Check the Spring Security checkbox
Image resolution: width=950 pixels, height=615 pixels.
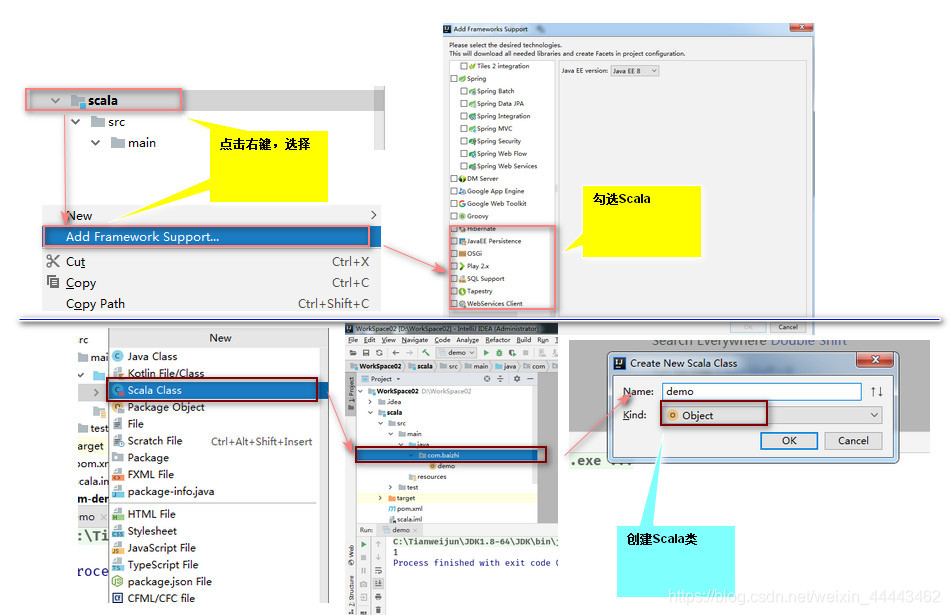click(463, 141)
